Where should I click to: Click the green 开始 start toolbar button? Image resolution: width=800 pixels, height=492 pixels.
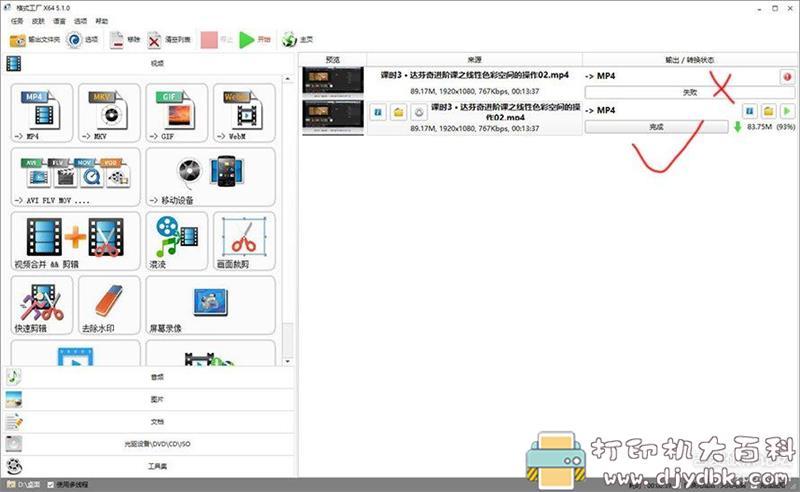[x=255, y=39]
